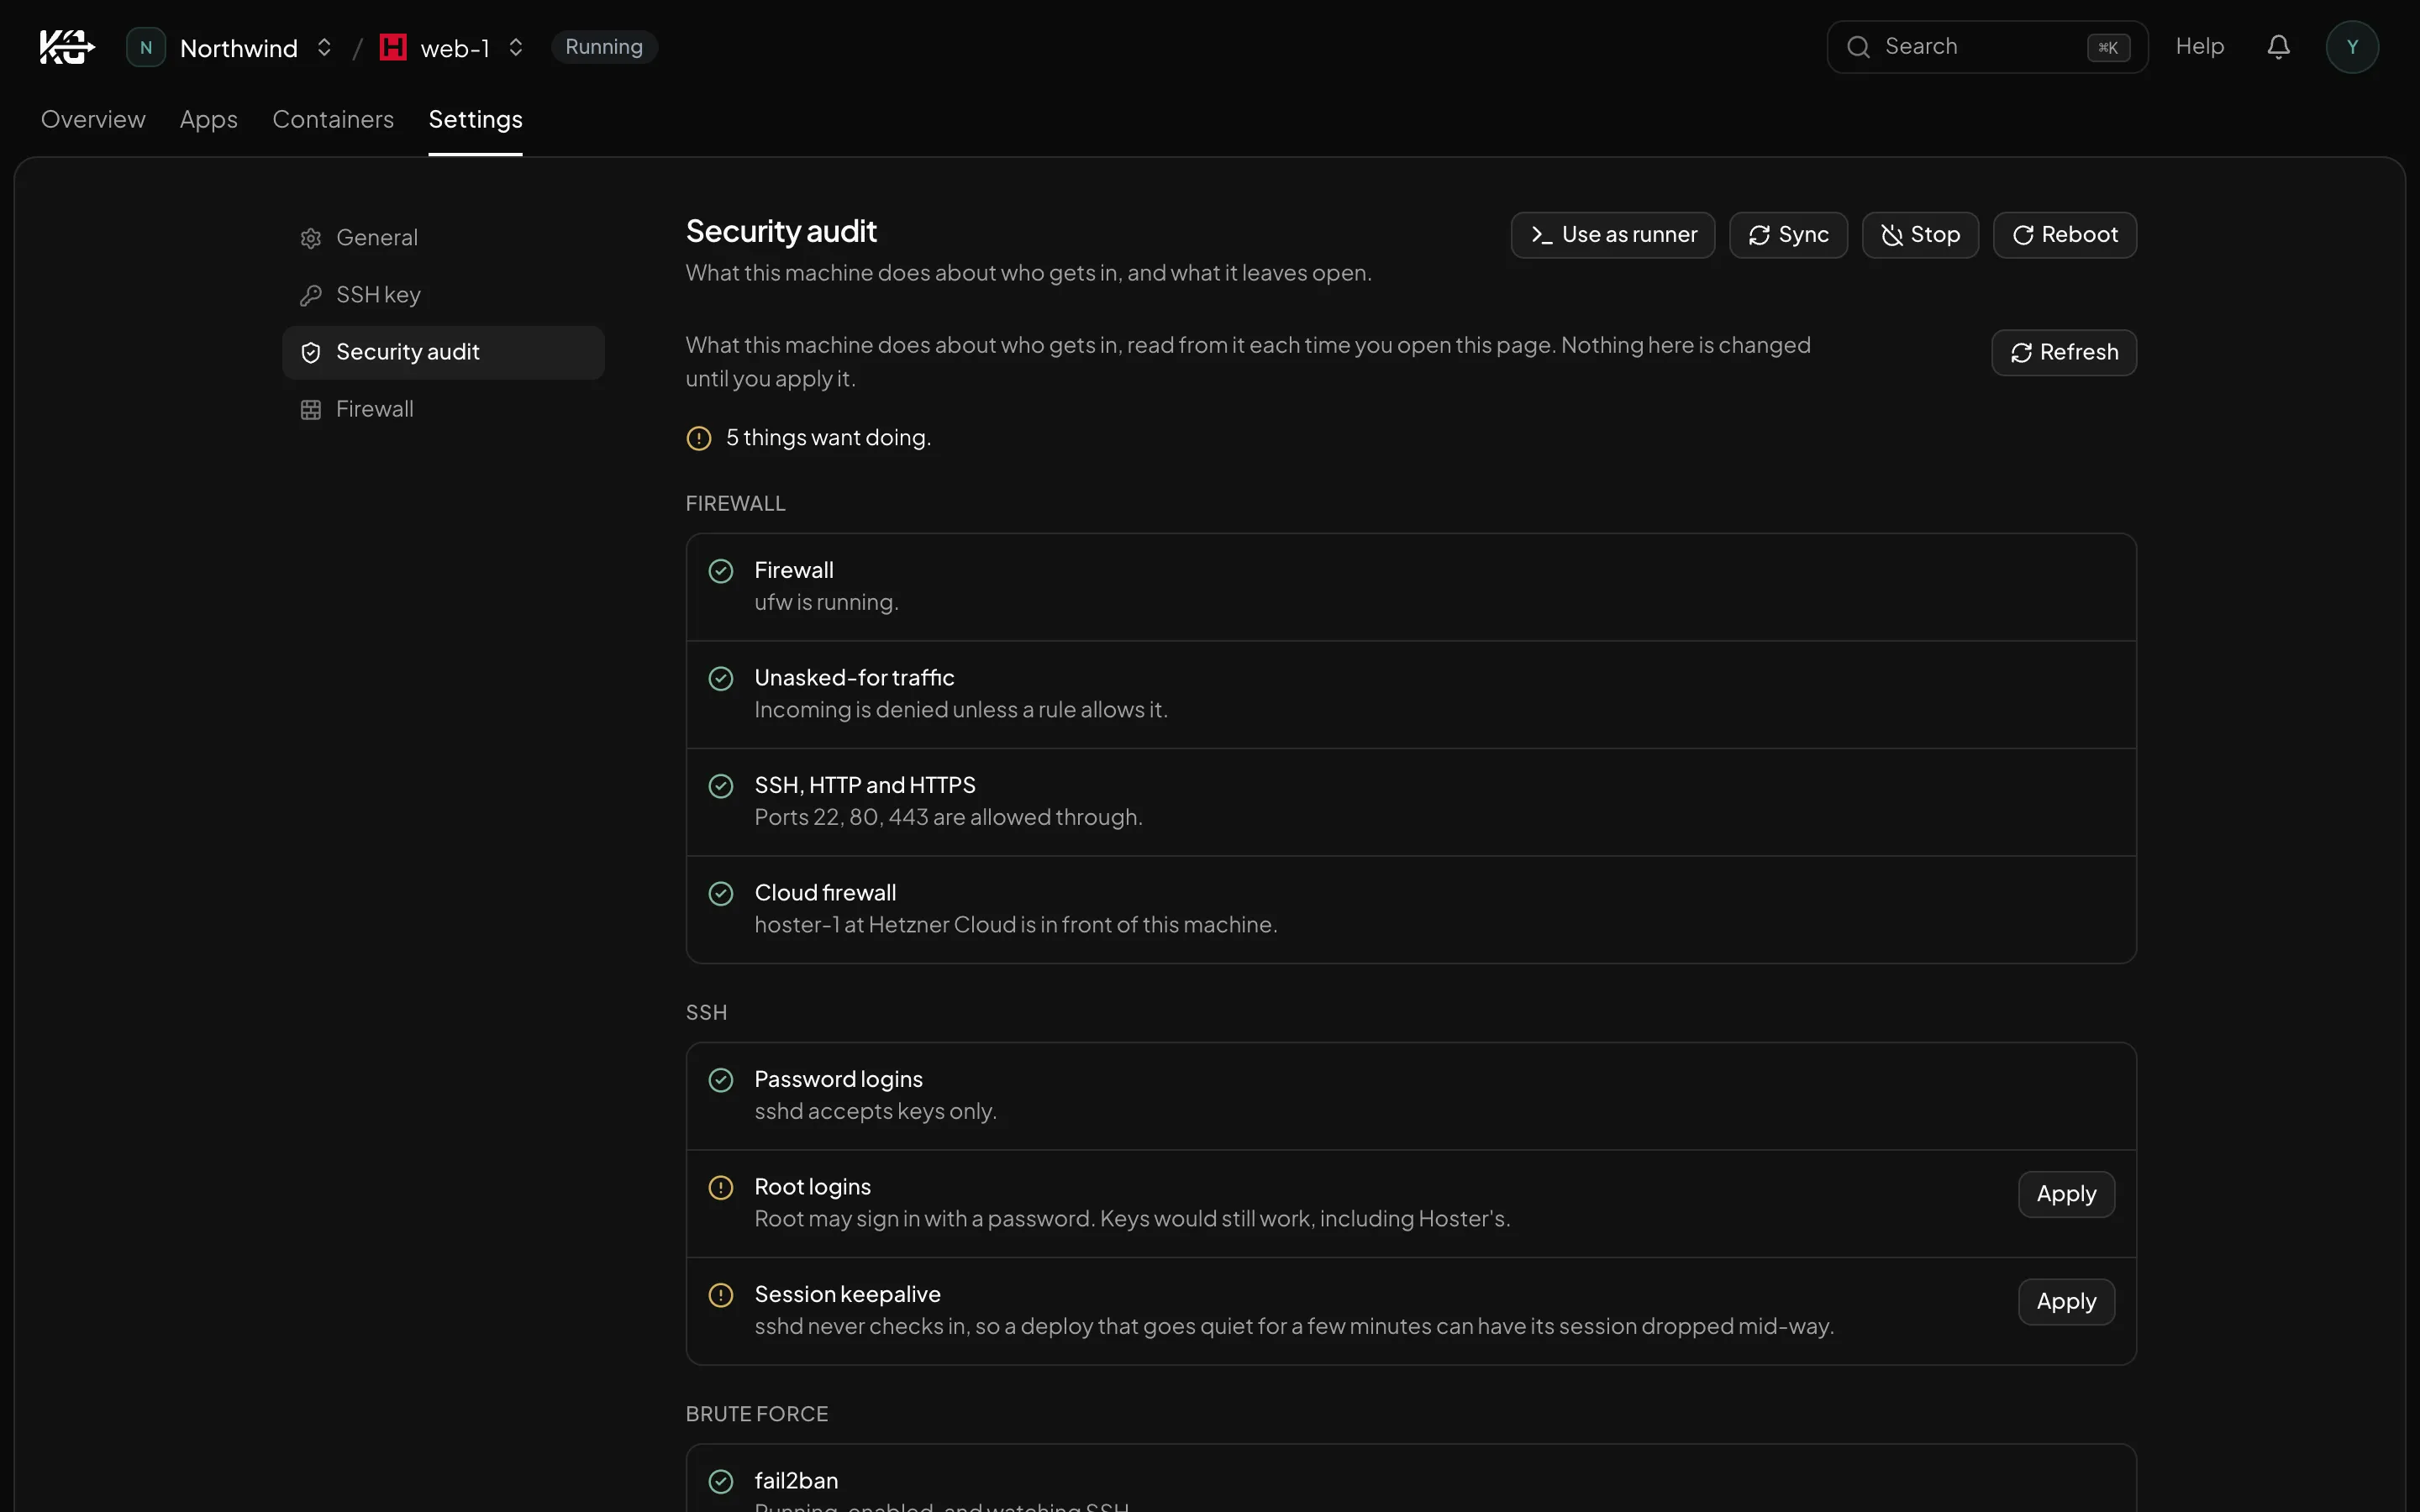
Task: Open the user avatar Y menu
Action: [x=2352, y=47]
